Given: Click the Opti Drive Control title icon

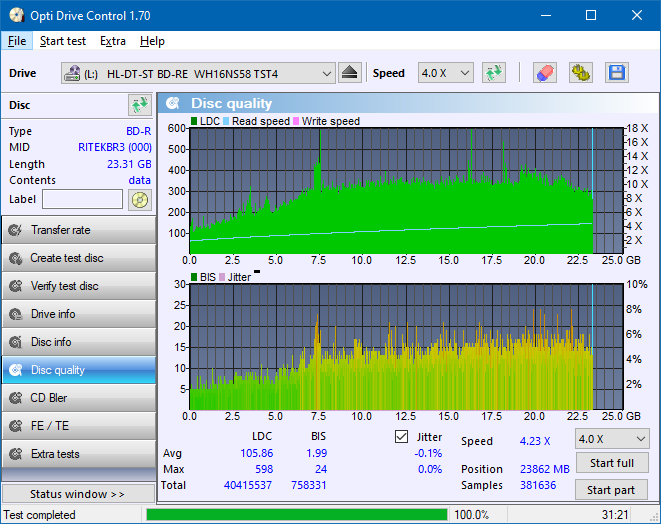Looking at the screenshot, I should tap(16, 16).
